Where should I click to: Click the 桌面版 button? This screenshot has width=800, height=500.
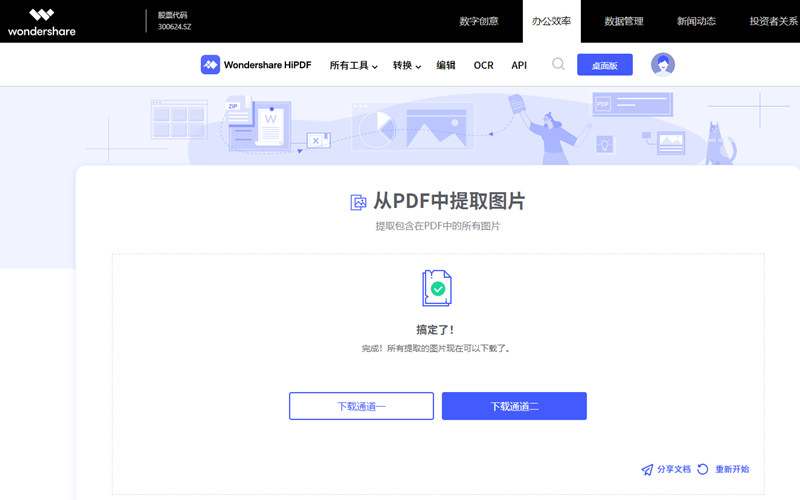(x=605, y=66)
